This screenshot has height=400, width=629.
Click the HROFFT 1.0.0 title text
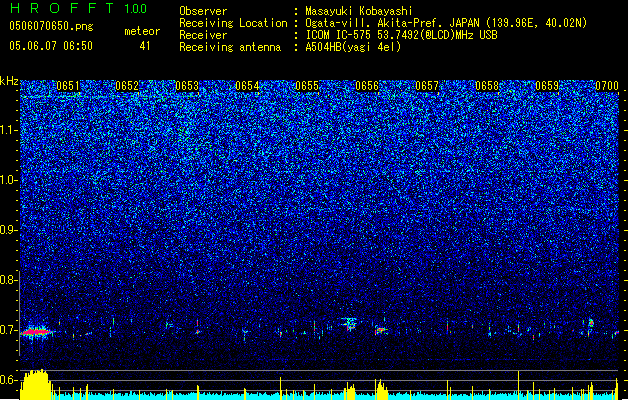78,8
